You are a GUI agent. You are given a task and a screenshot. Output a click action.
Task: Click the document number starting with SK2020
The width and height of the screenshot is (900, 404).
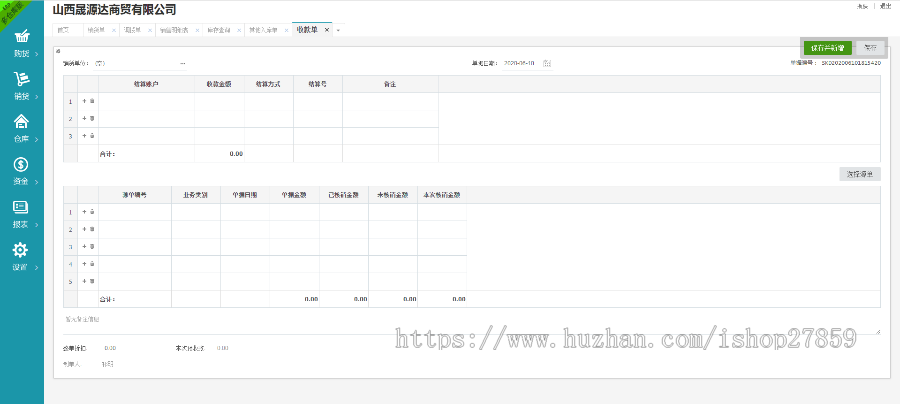(x=851, y=63)
